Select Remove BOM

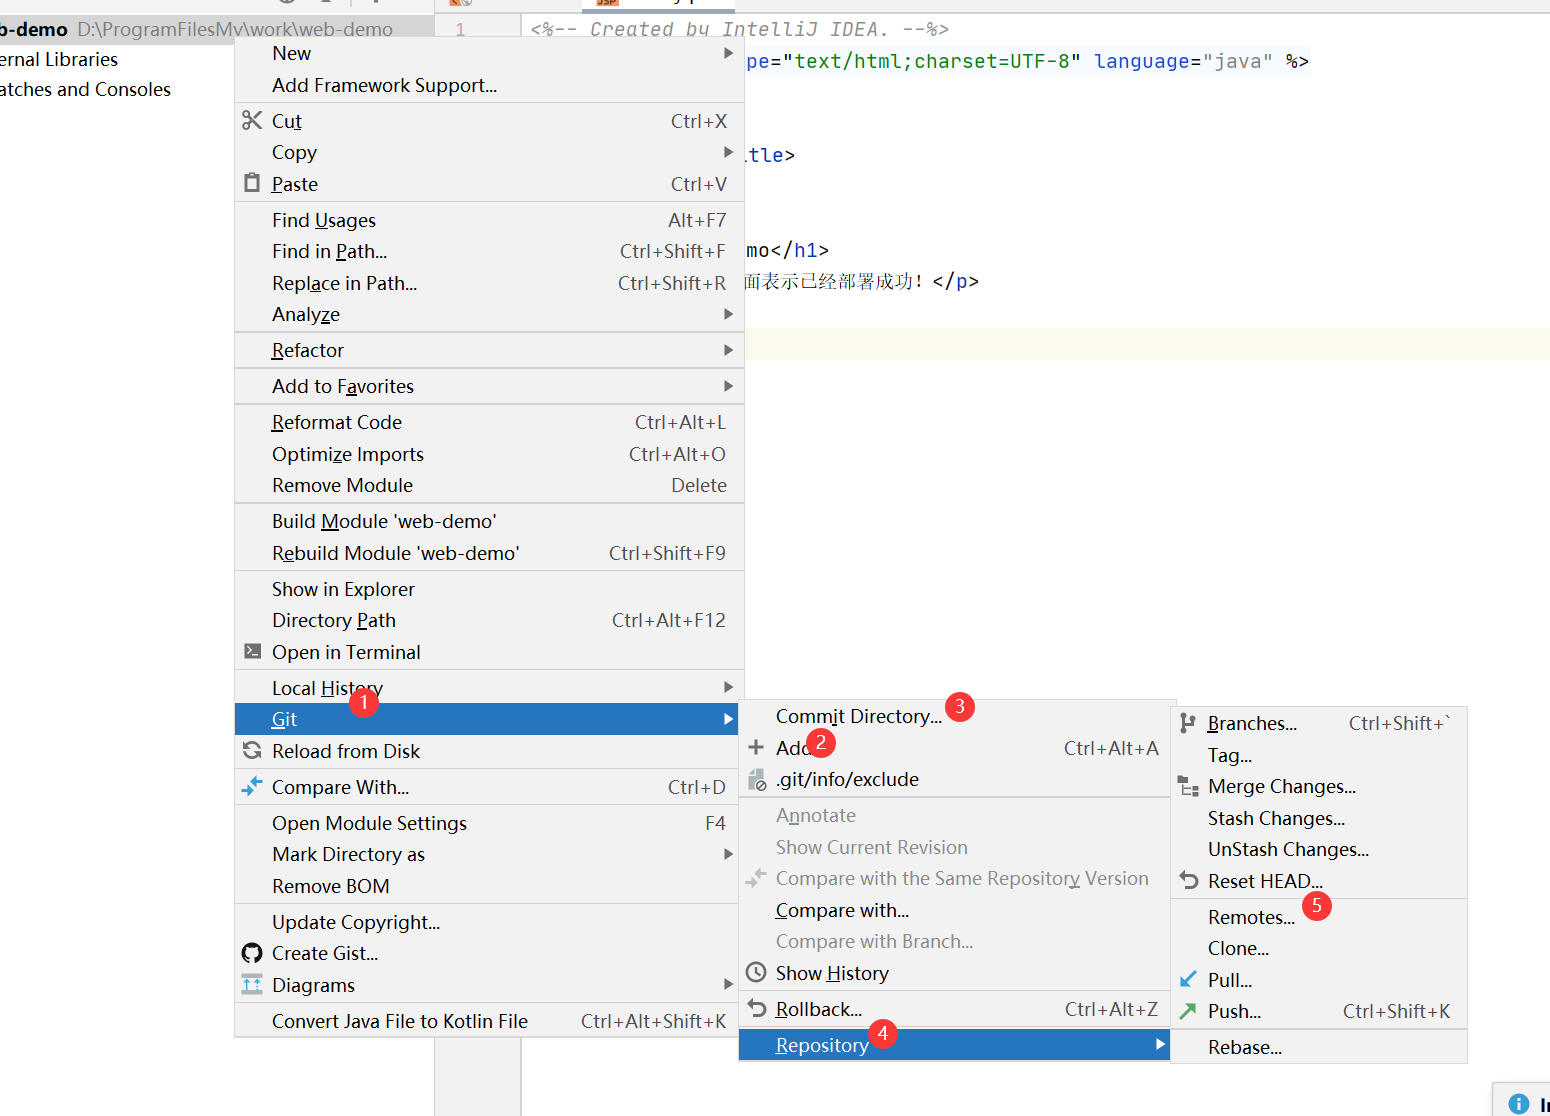coord(487,886)
